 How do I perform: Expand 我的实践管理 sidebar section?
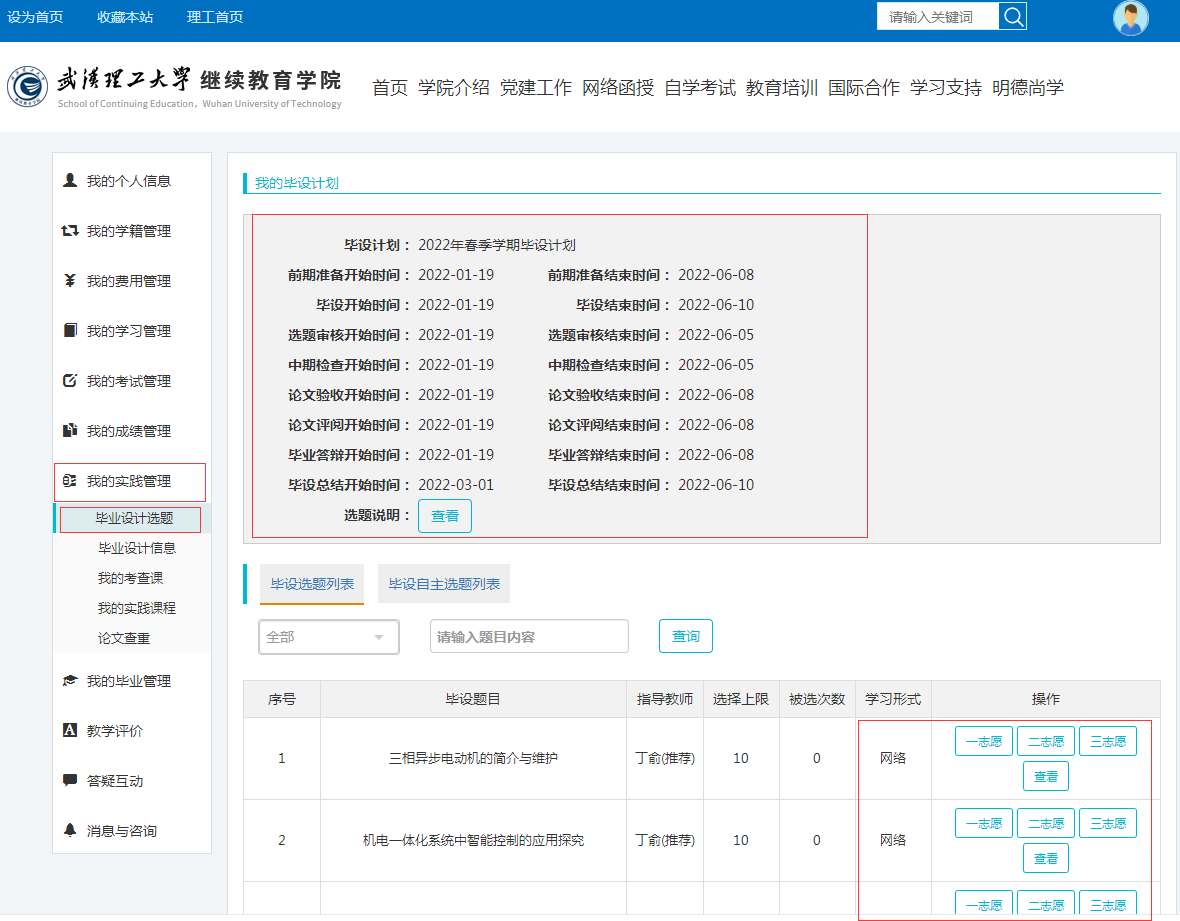pyautogui.click(x=129, y=481)
